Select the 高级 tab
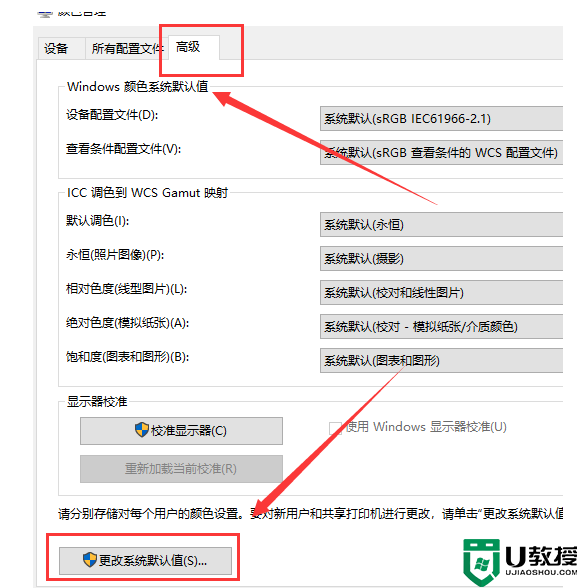 tap(194, 47)
